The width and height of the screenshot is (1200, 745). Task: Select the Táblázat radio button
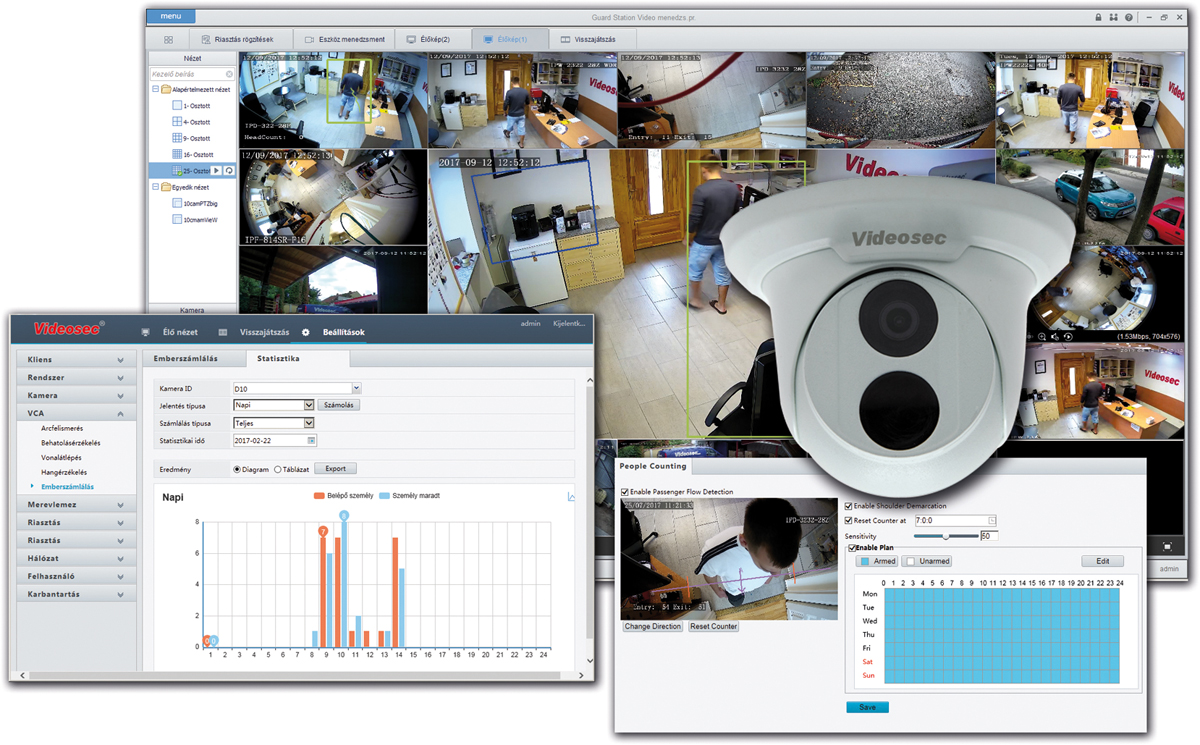pos(277,469)
